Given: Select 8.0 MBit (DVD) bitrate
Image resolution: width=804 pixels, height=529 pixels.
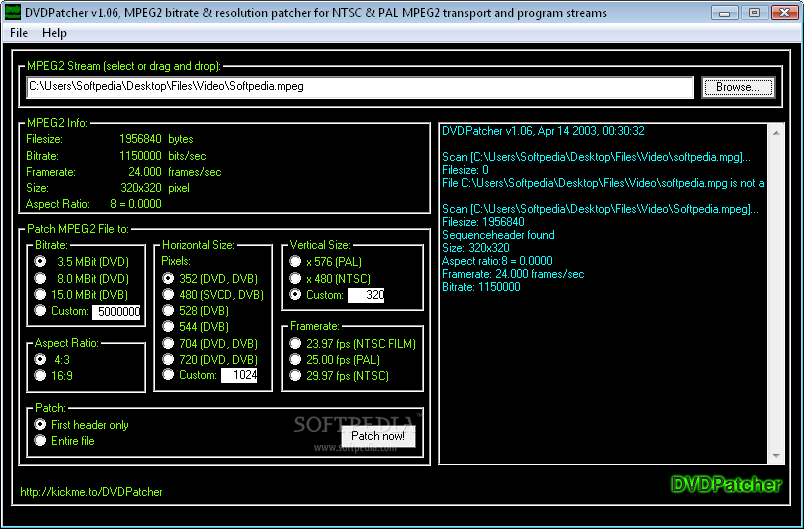Looking at the screenshot, I should pyautogui.click(x=82, y=279).
